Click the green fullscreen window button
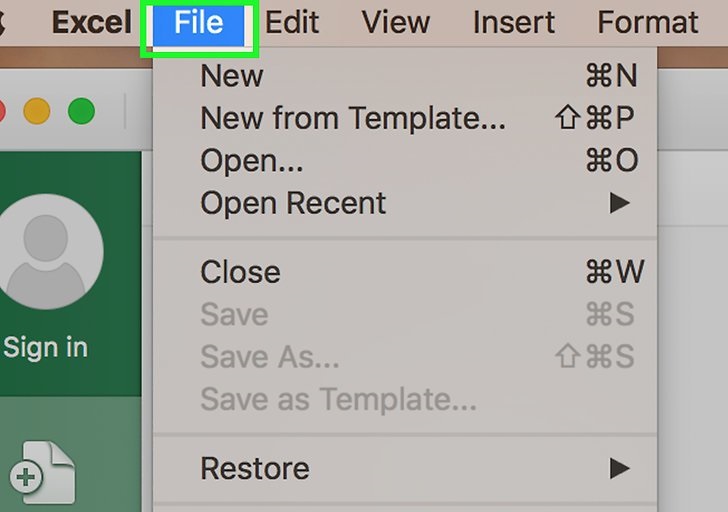 pyautogui.click(x=81, y=111)
